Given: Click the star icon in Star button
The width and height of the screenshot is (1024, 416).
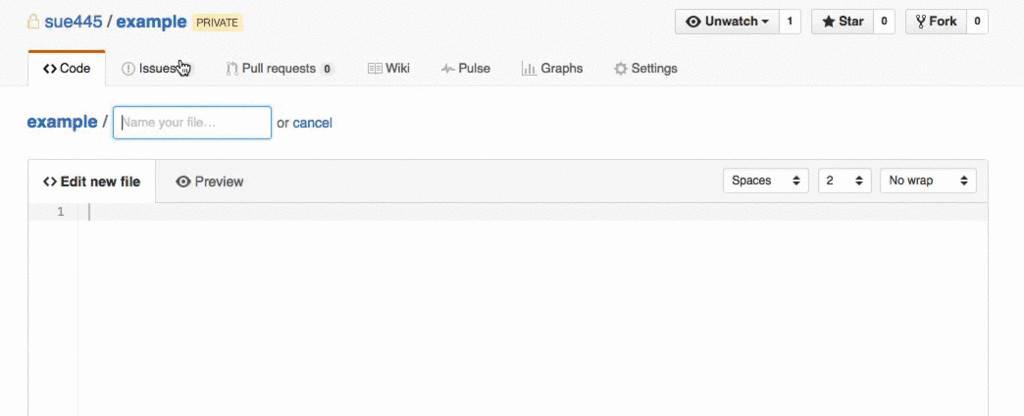Looking at the screenshot, I should point(829,22).
